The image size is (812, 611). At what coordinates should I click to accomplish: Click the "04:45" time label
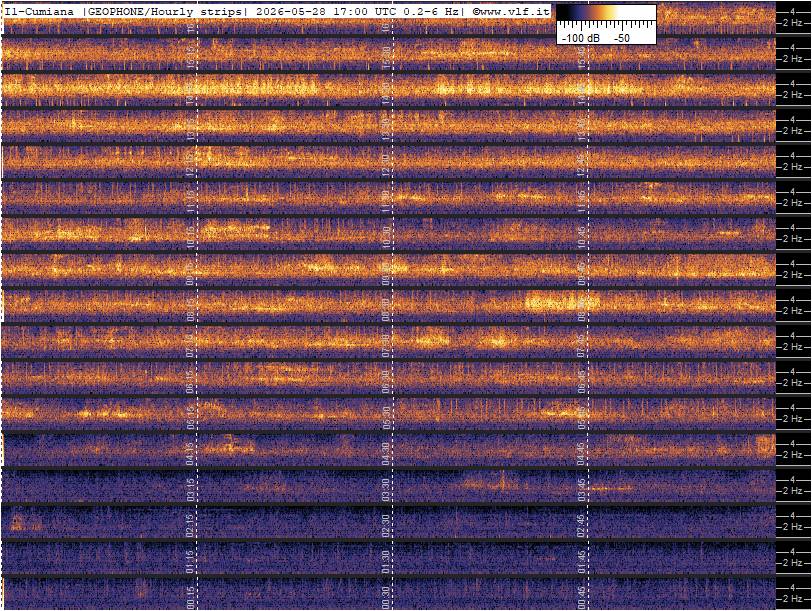(x=582, y=454)
